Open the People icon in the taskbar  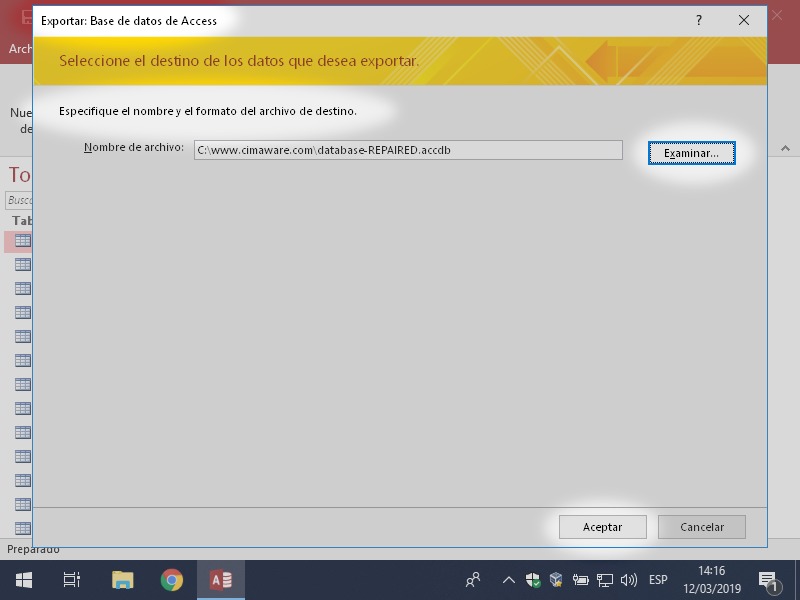473,580
